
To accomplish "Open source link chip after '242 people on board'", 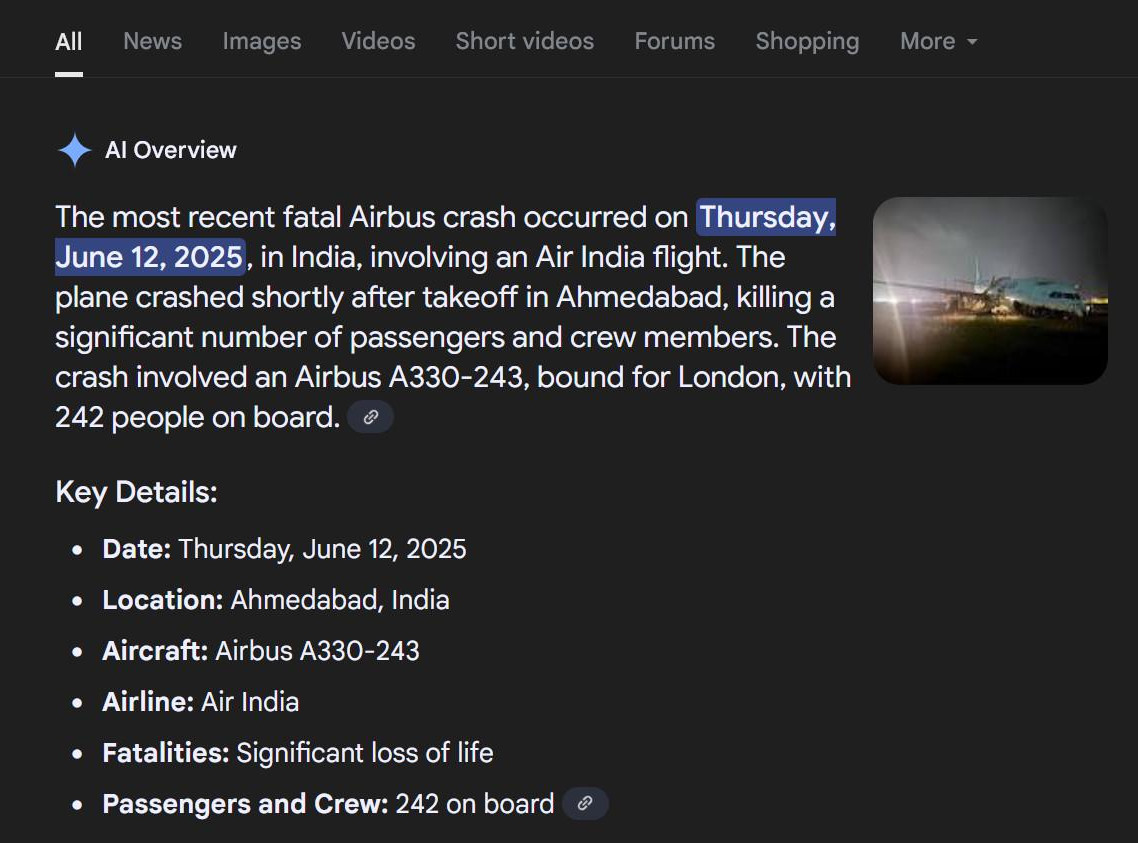I will (370, 416).
